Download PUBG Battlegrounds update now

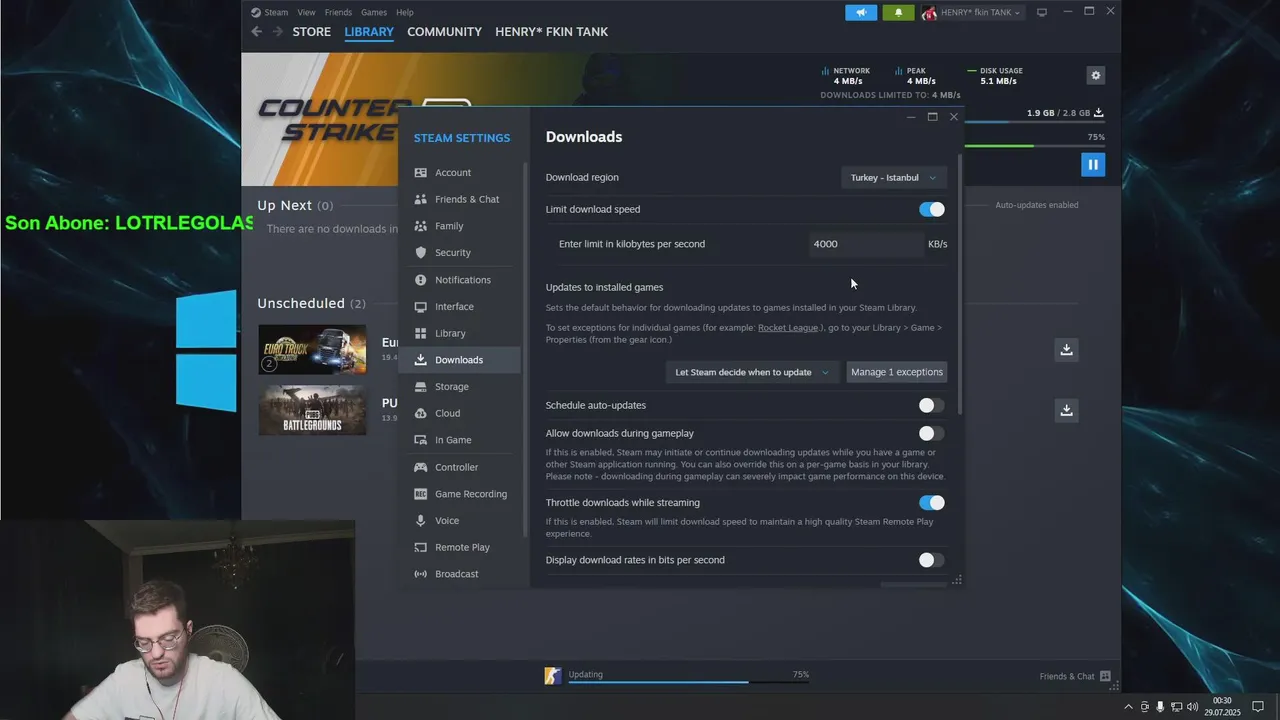[x=1066, y=410]
